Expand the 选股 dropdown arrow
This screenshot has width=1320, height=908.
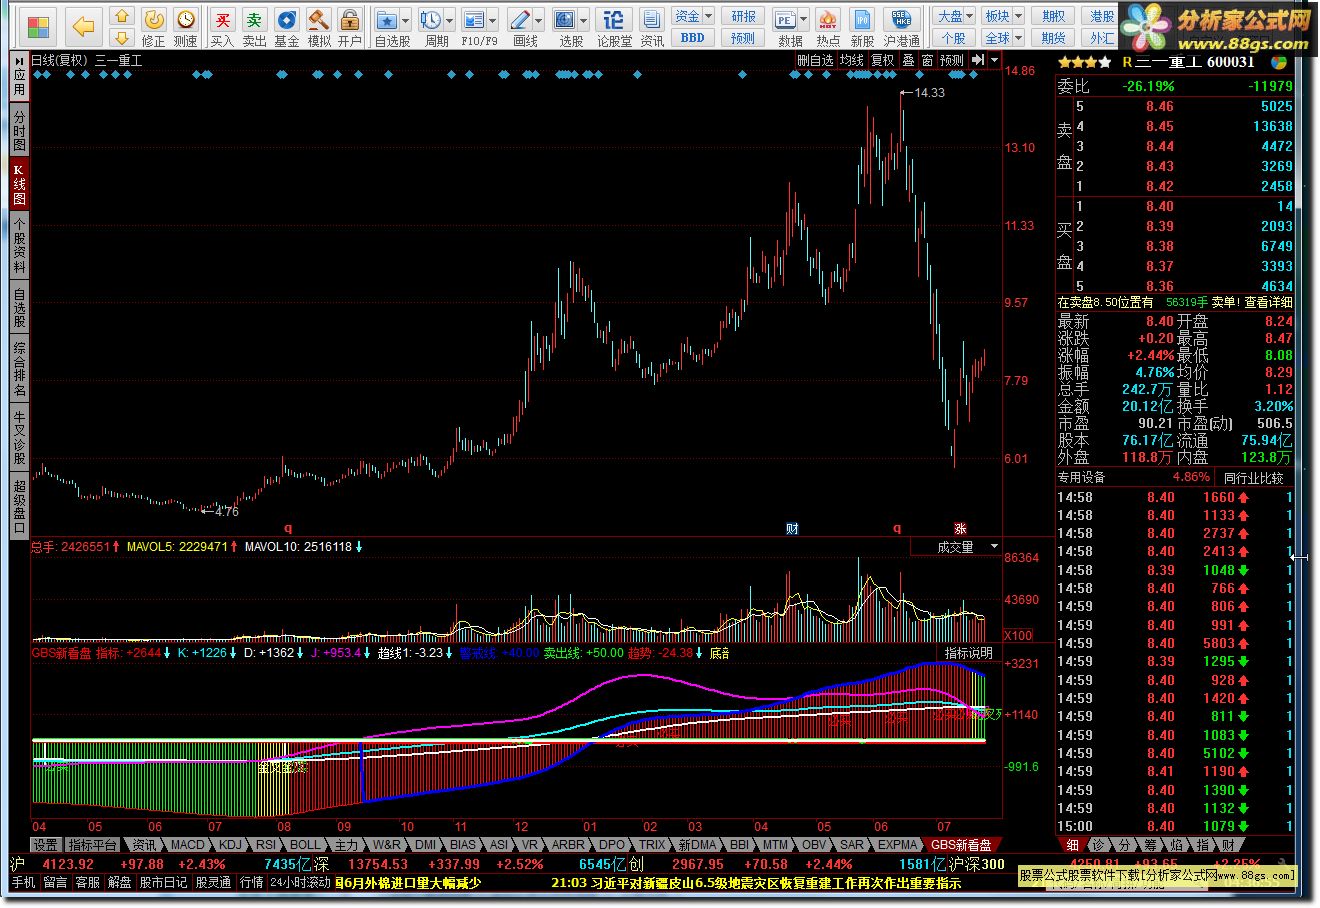[x=584, y=19]
